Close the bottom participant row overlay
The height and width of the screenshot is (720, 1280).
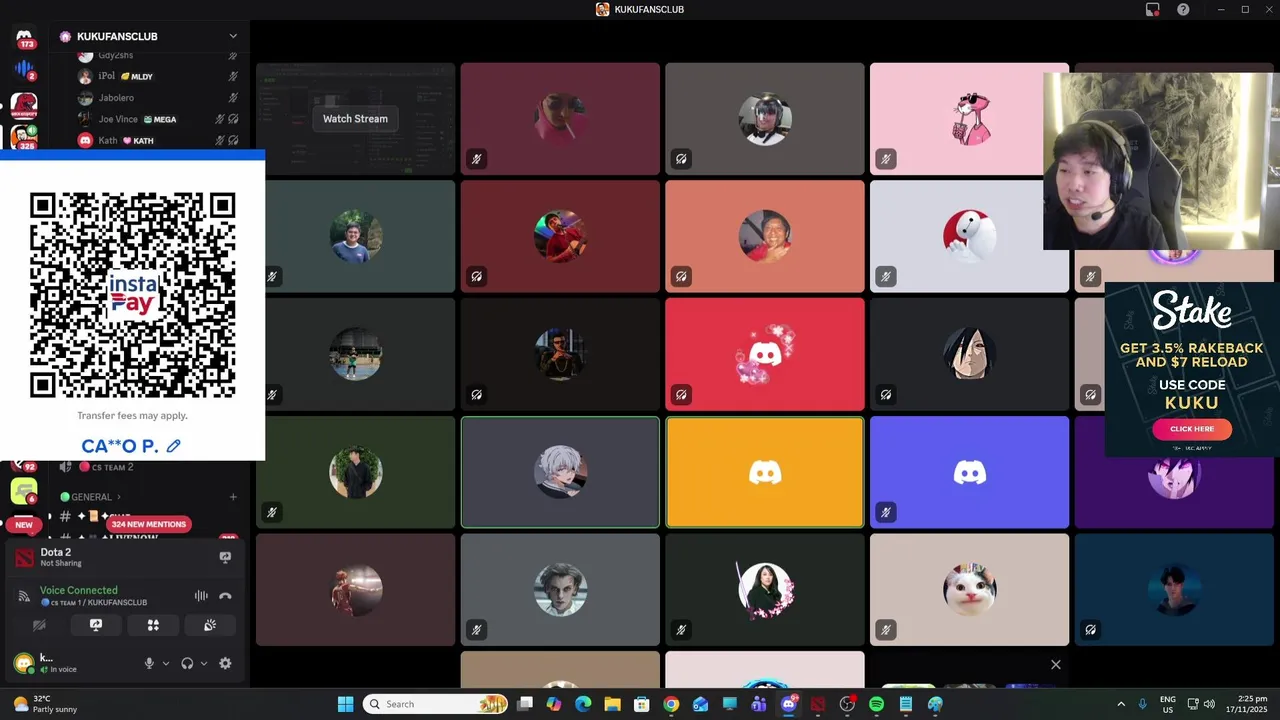[1055, 664]
